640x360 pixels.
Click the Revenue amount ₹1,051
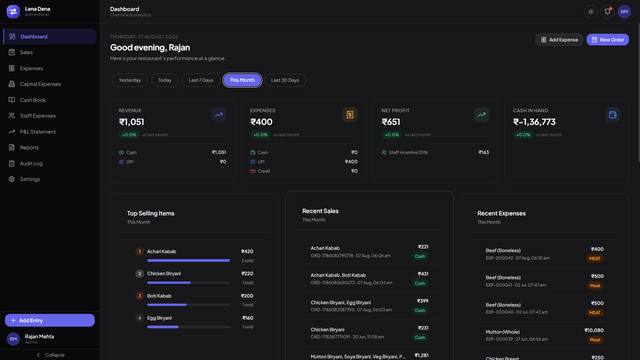(131, 122)
